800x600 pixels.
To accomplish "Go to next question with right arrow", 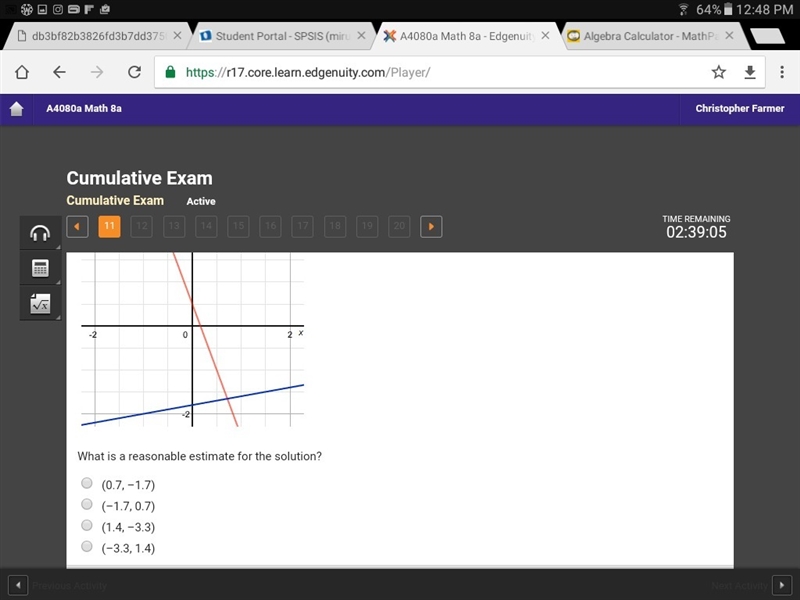I will [x=431, y=227].
